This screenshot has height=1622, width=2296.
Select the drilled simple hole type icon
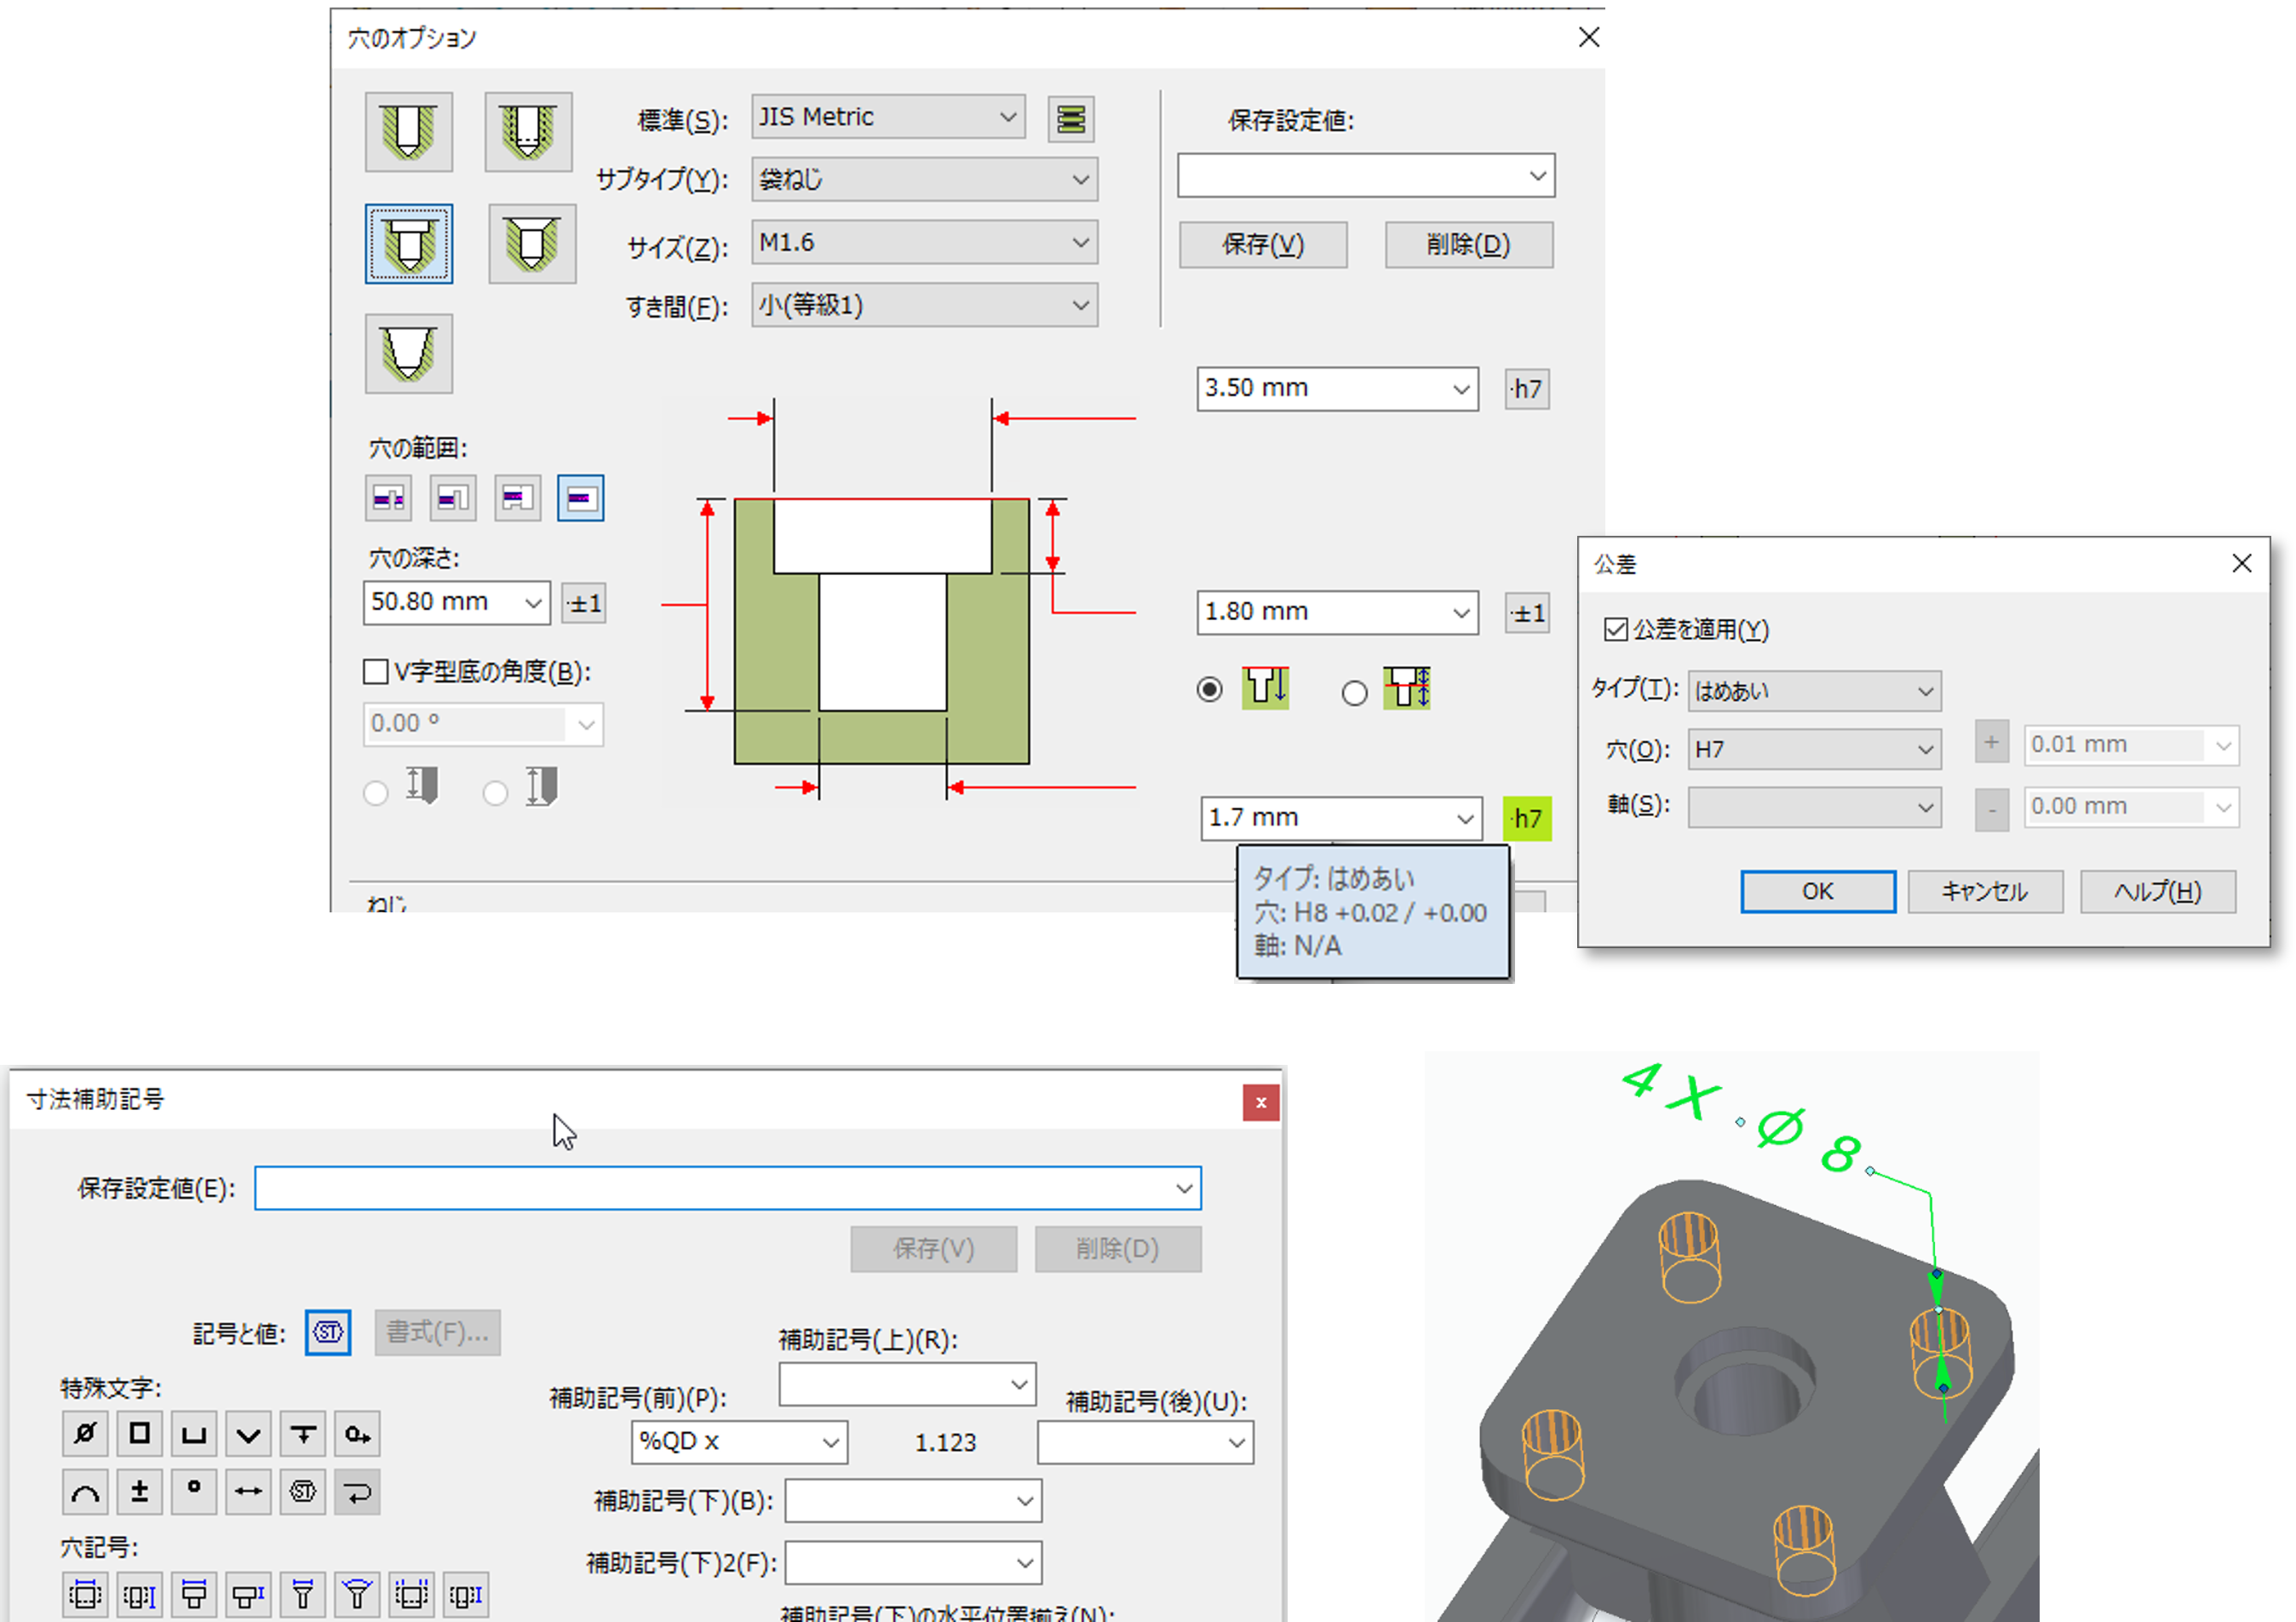pyautogui.click(x=409, y=131)
